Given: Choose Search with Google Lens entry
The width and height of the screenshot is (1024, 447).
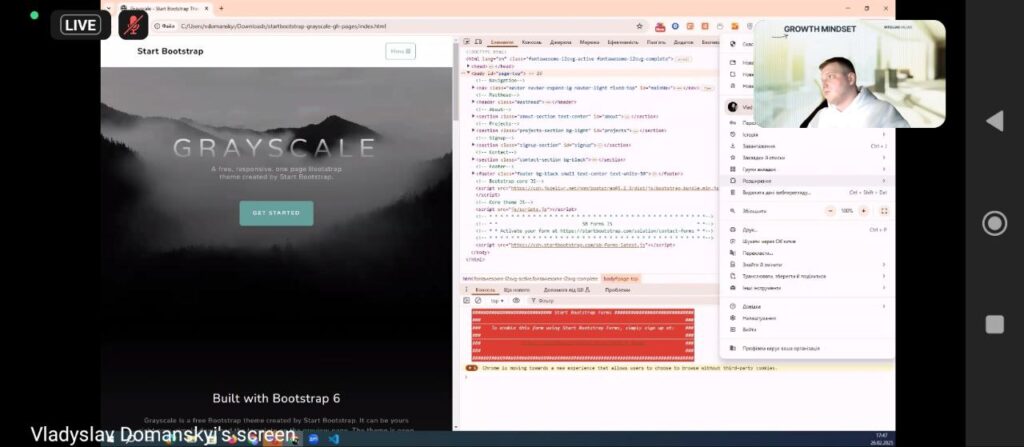Looking at the screenshot, I should click(x=807, y=241).
